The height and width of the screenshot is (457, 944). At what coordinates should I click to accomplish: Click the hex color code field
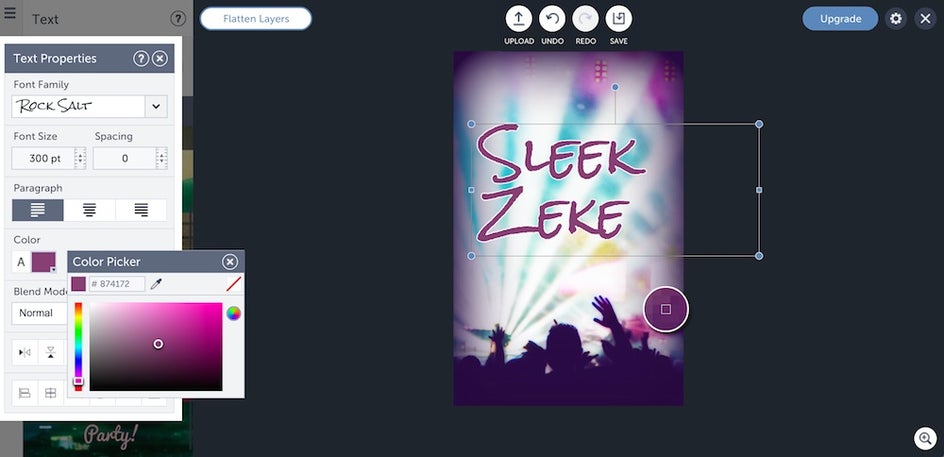pos(117,284)
